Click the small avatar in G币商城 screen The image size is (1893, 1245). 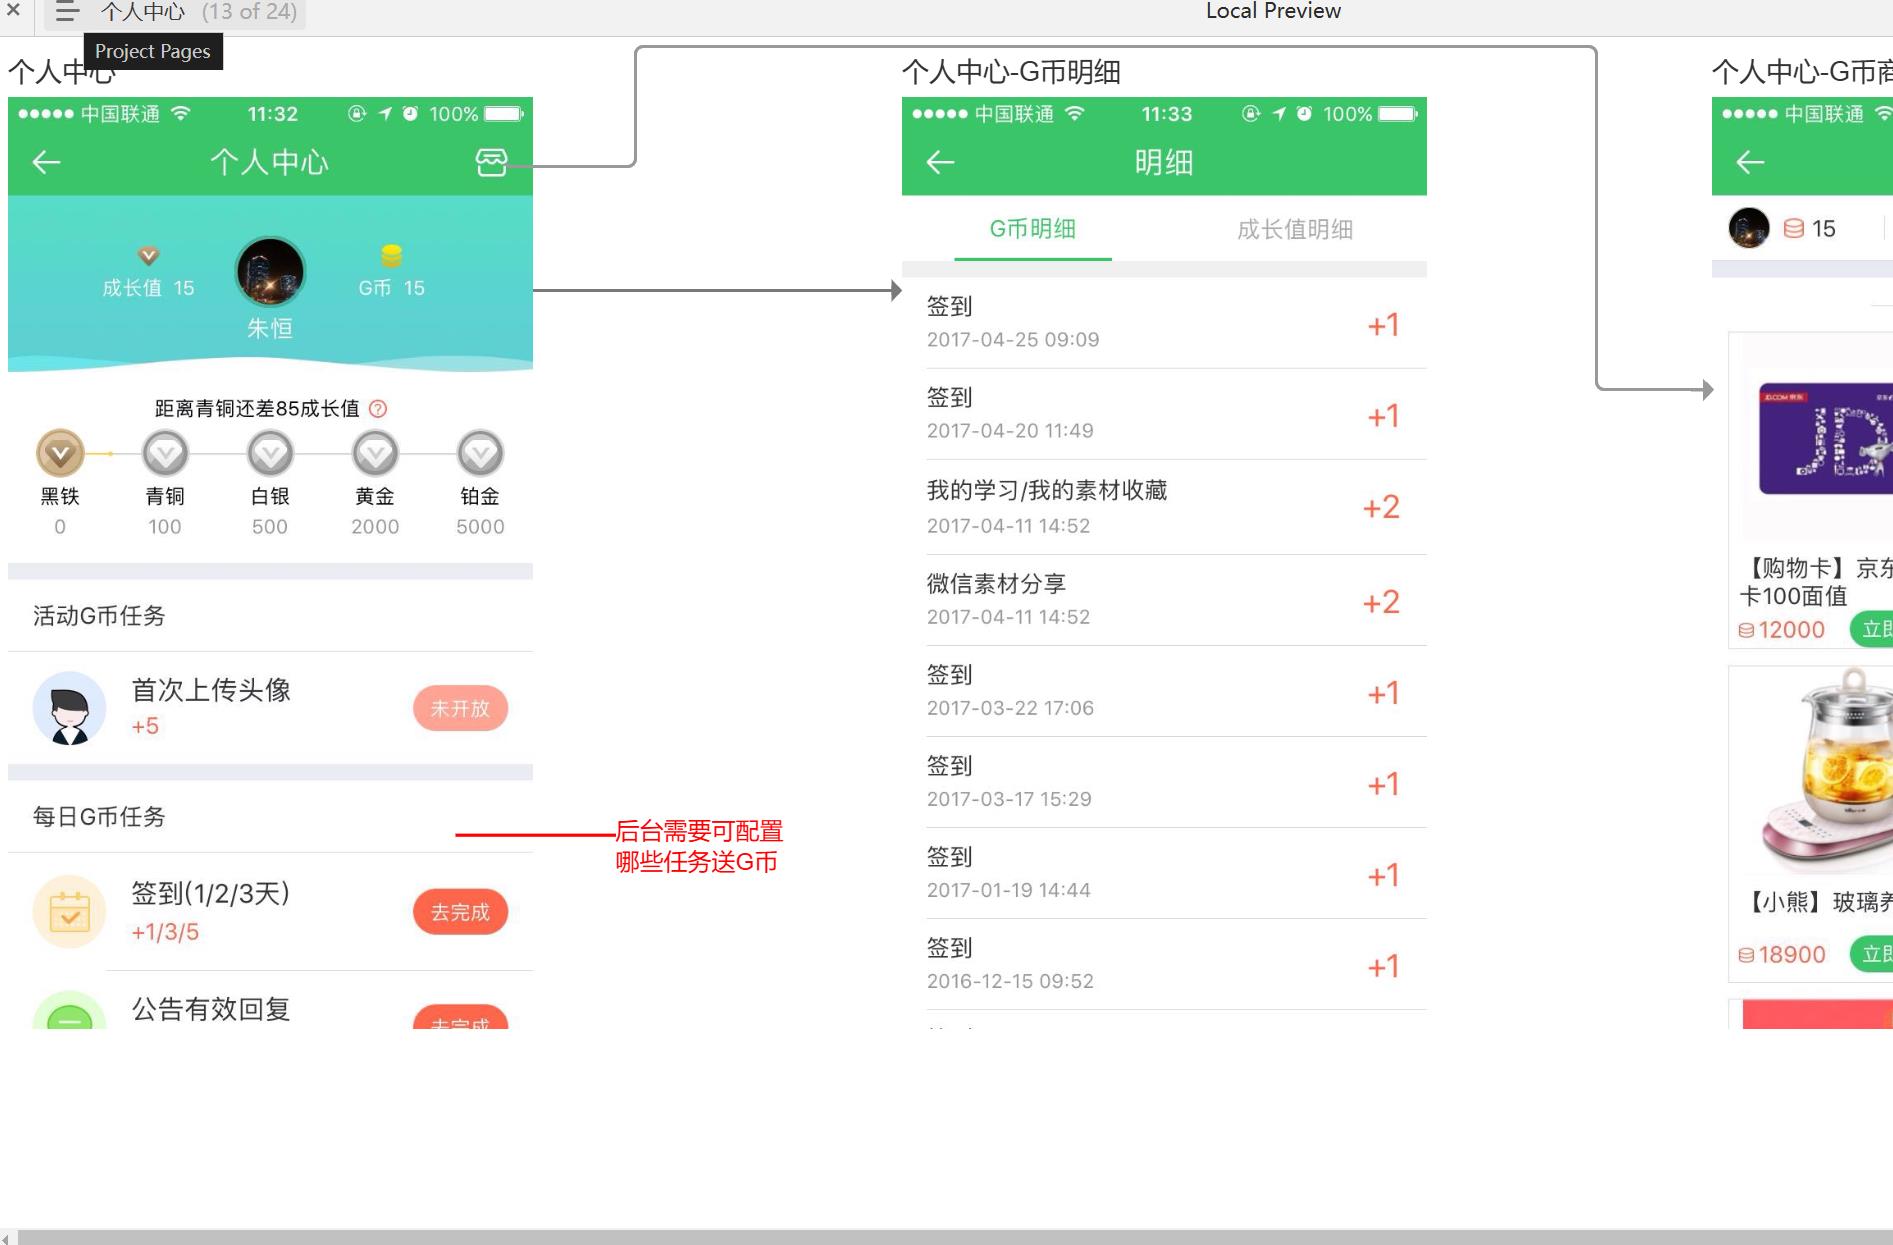pyautogui.click(x=1749, y=228)
